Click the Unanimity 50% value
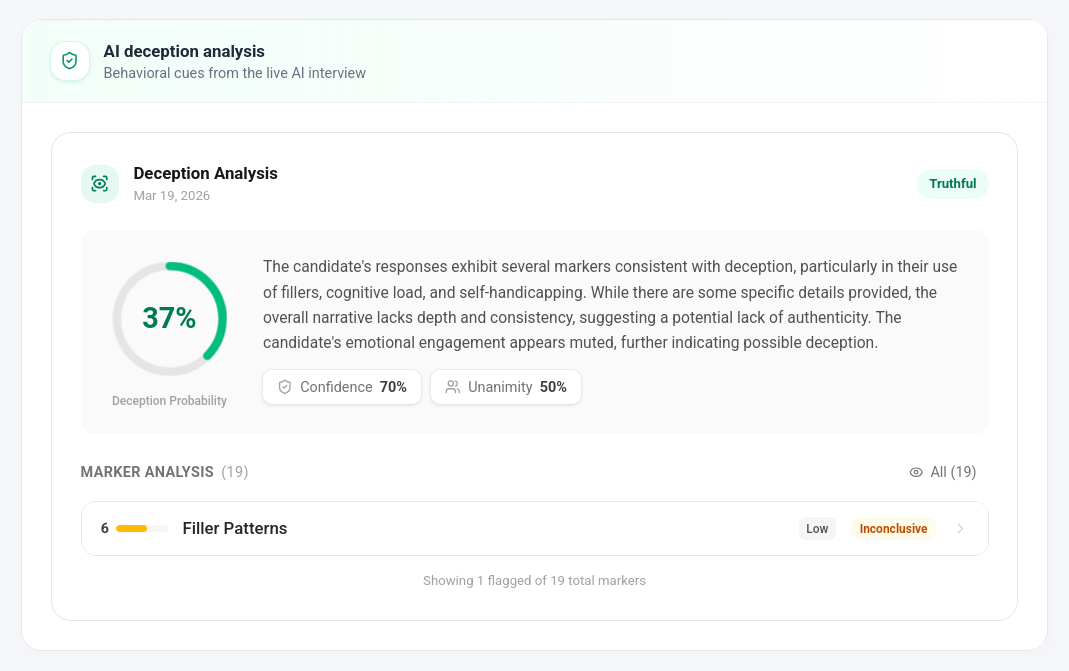Viewport: 1069px width, 671px height. pyautogui.click(x=553, y=387)
